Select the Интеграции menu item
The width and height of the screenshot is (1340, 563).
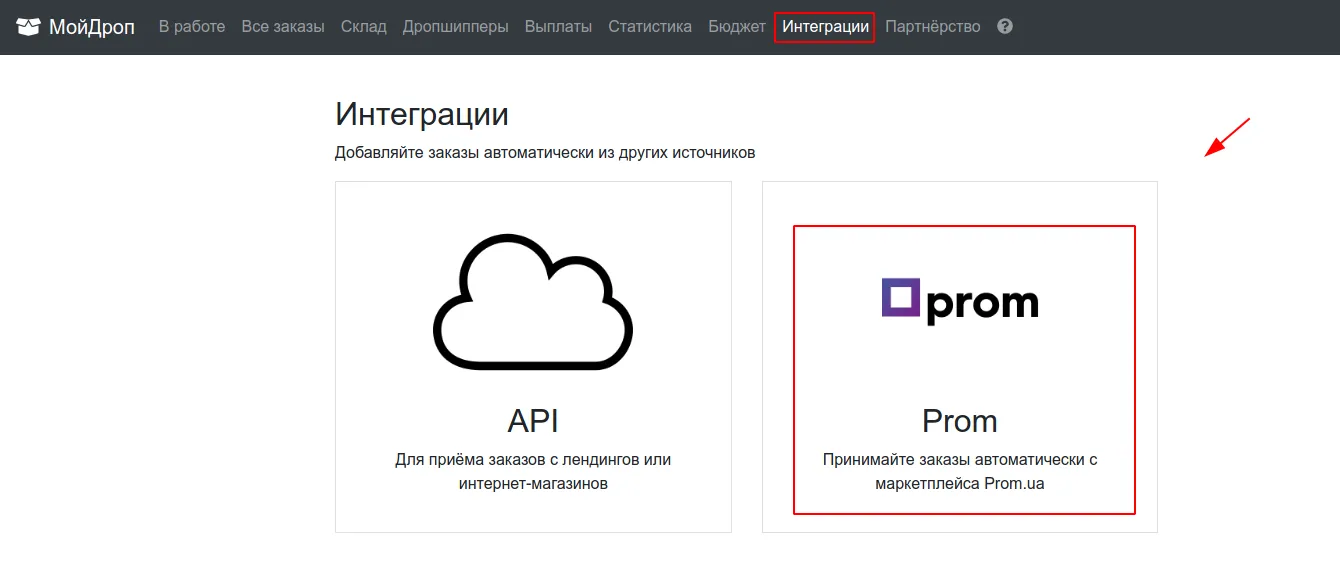click(x=825, y=27)
